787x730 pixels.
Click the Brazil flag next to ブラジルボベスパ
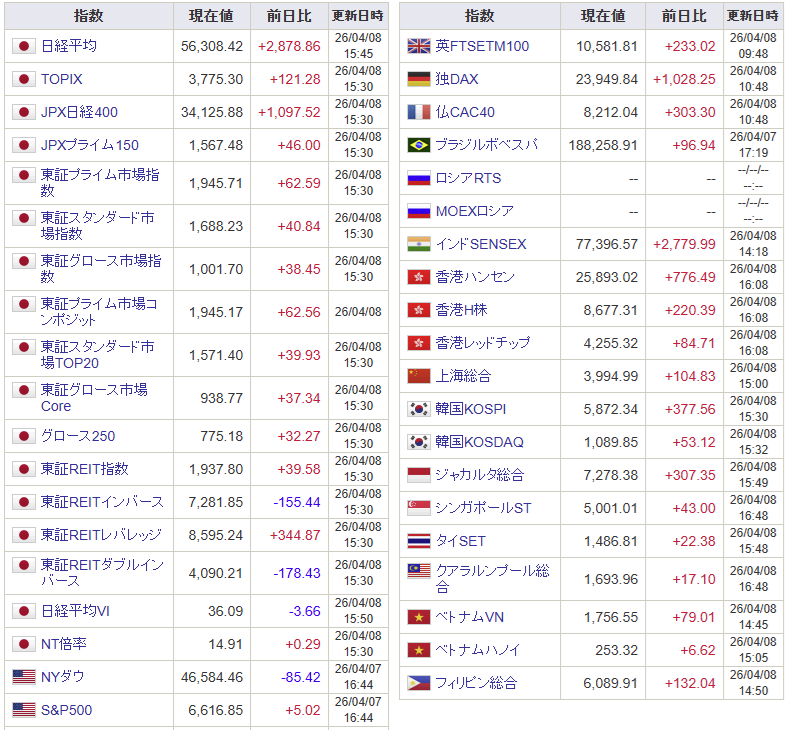pyautogui.click(x=419, y=145)
